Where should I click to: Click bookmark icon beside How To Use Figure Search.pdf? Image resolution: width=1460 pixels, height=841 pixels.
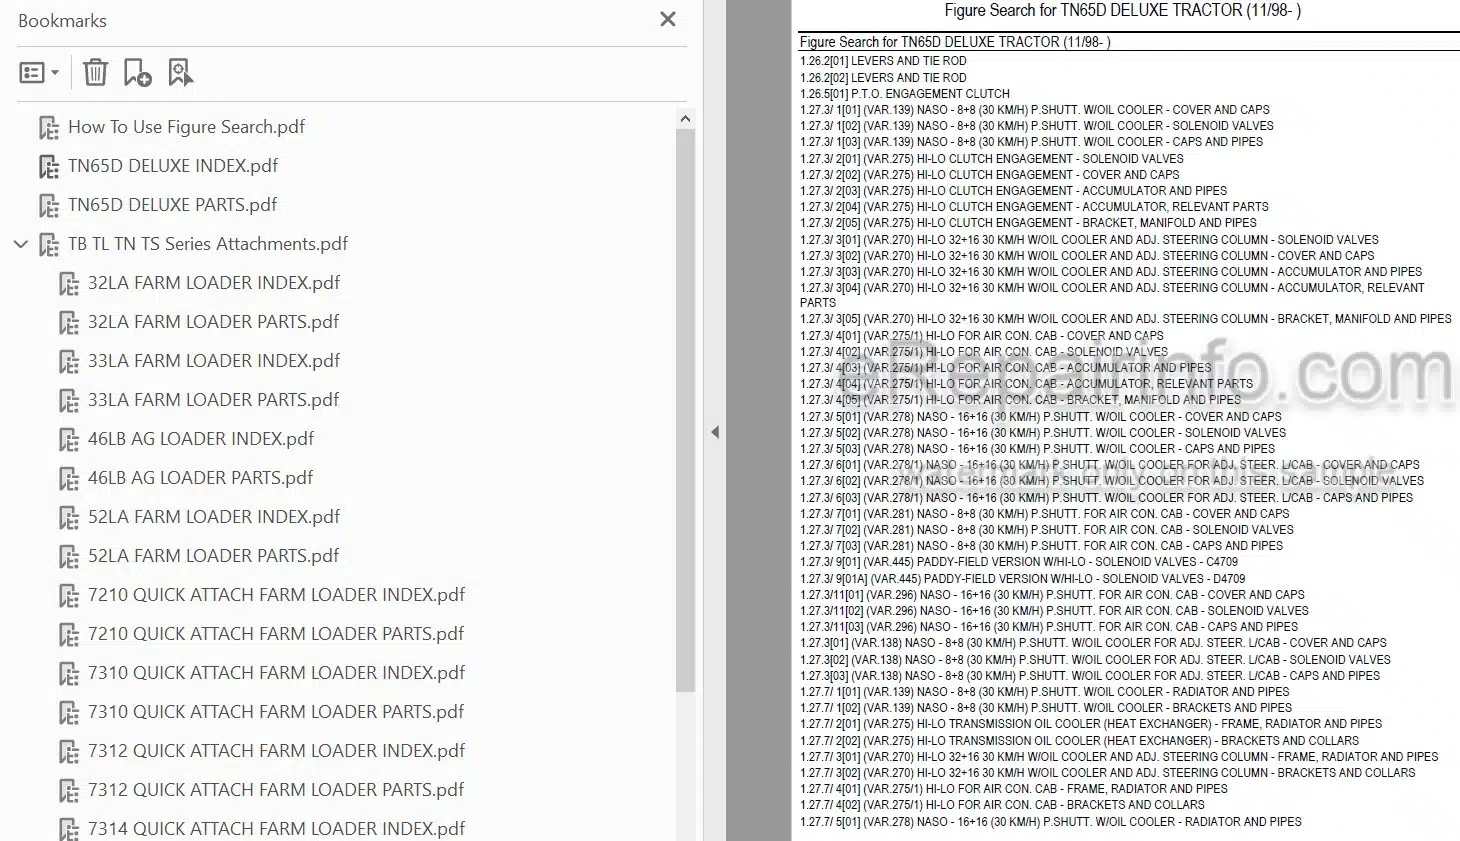click(x=49, y=128)
